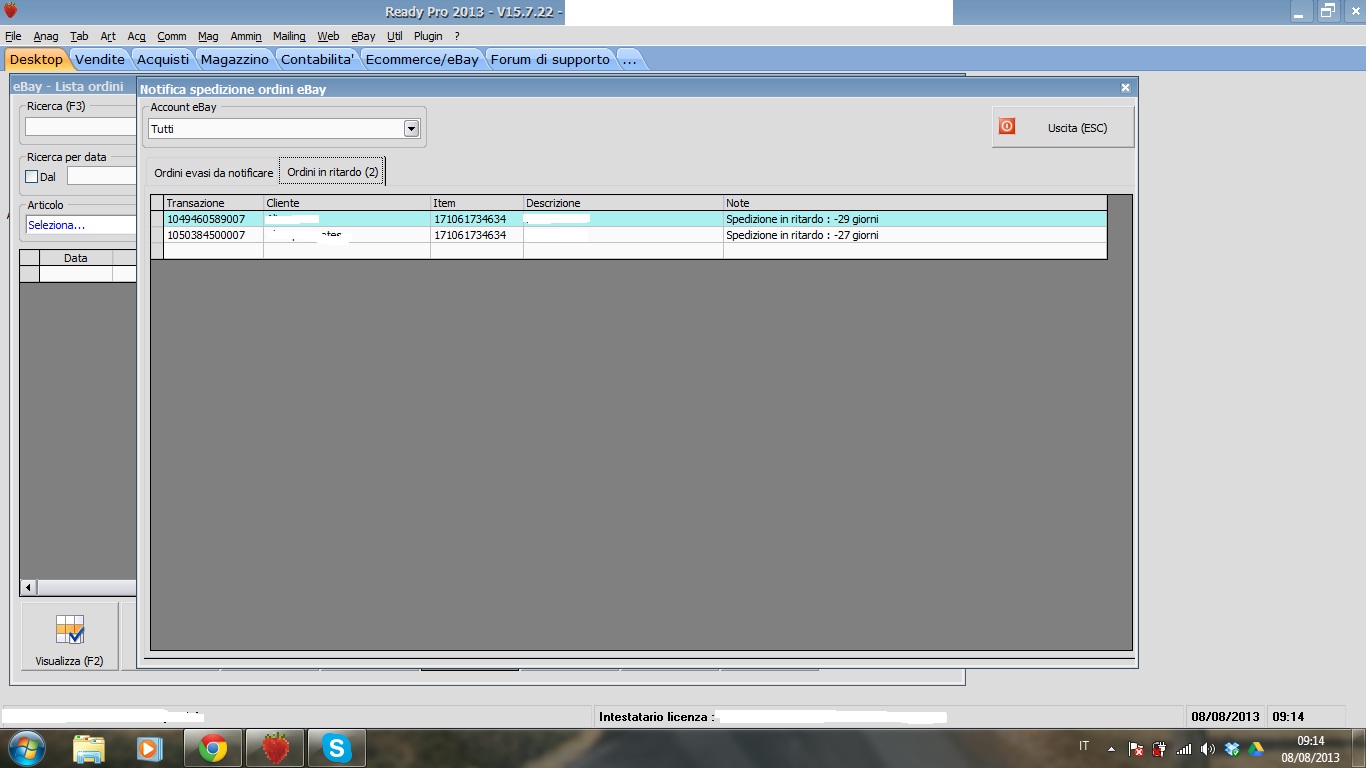Open the Mailing menu
This screenshot has width=1366, height=768.
coord(289,36)
